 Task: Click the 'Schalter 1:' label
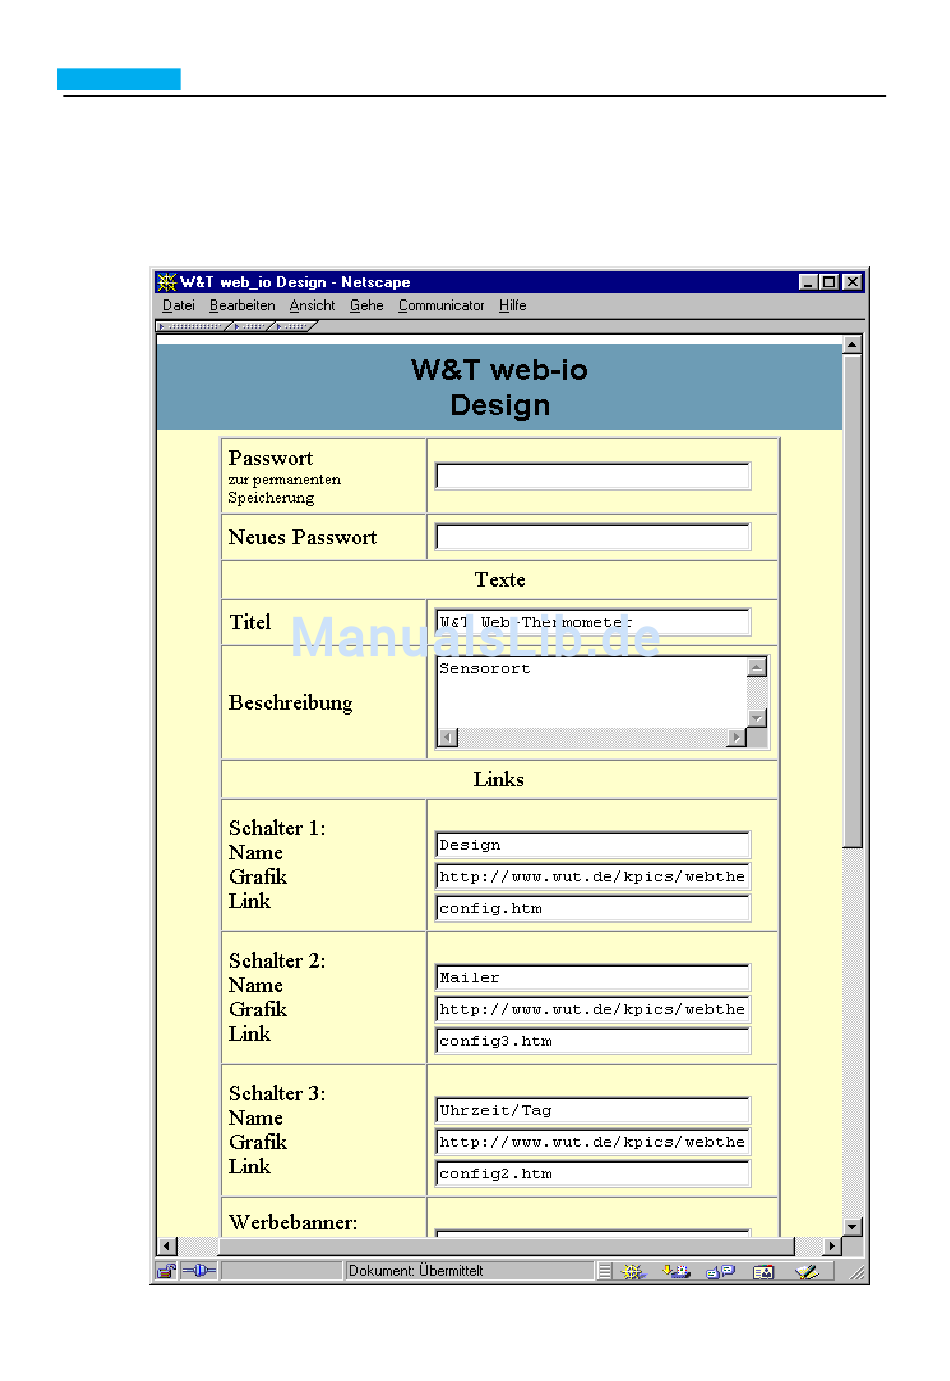[277, 828]
